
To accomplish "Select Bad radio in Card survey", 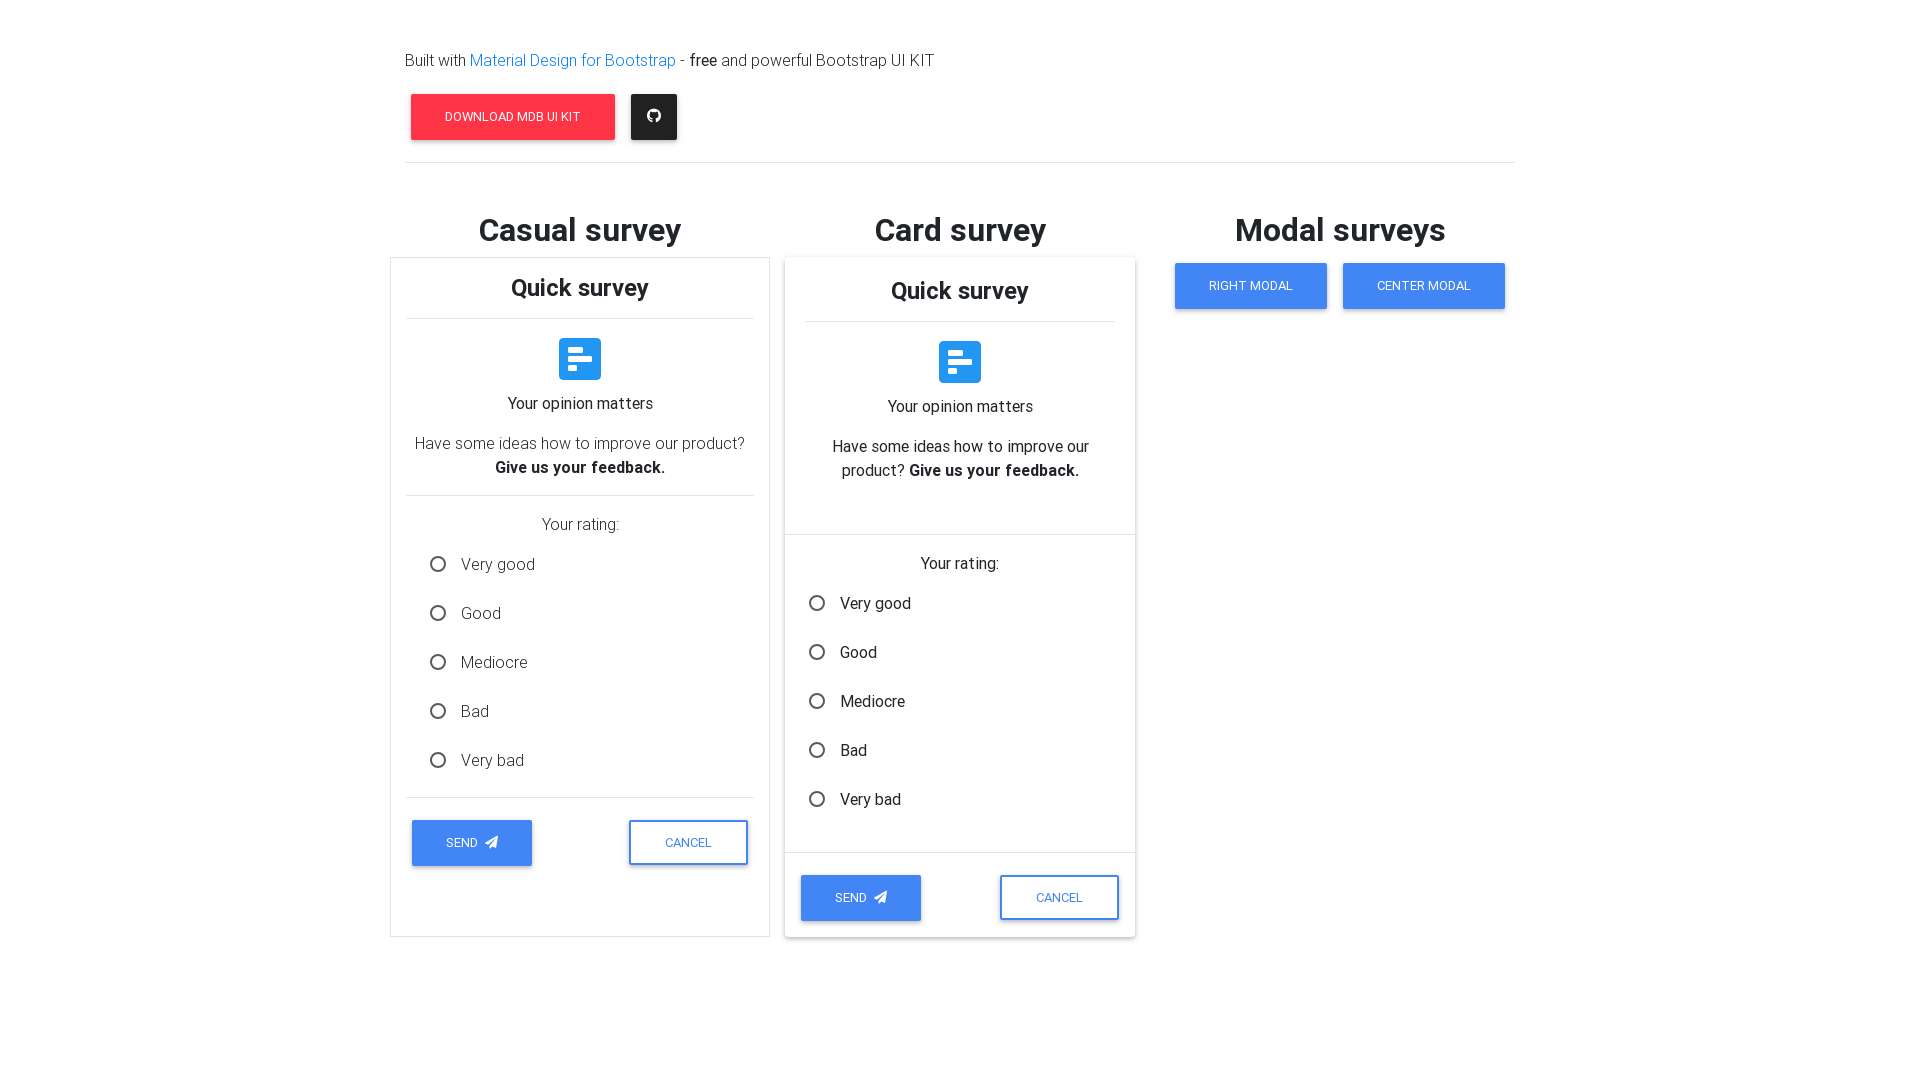I will pyautogui.click(x=818, y=749).
